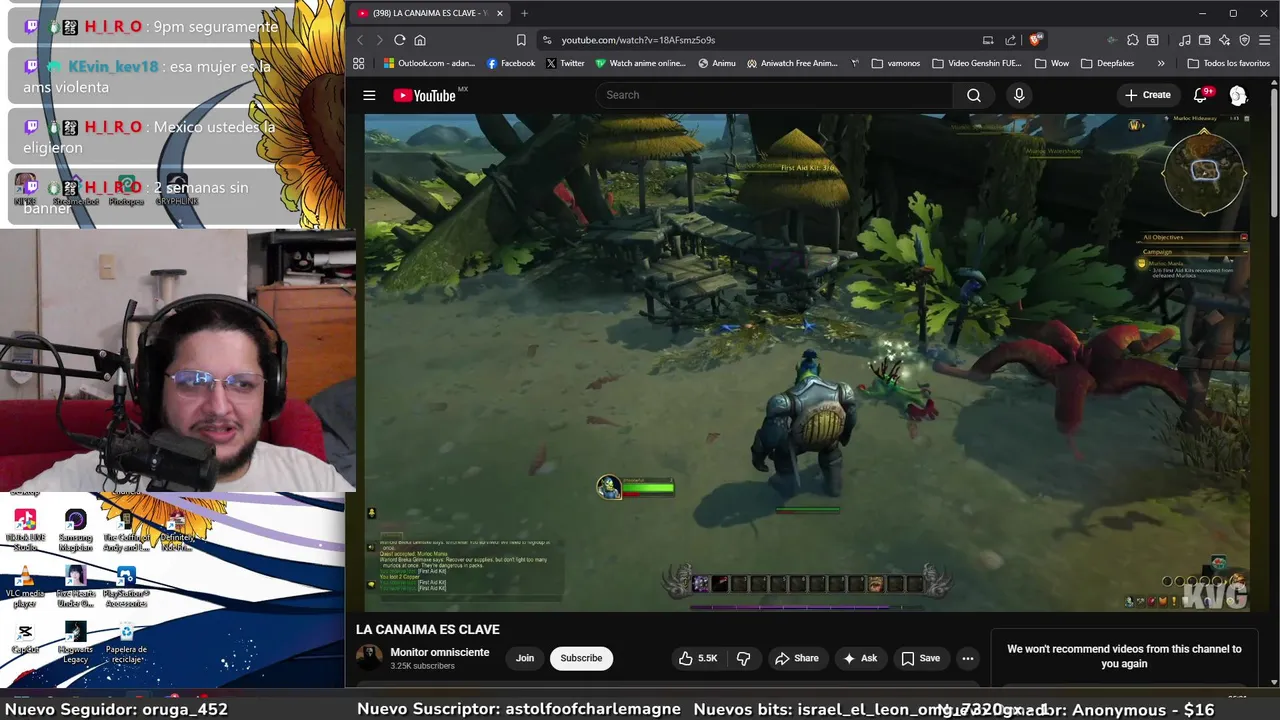Open TikTok LIVE Studio desktop shortcut
The width and height of the screenshot is (1280, 720).
pyautogui.click(x=25, y=530)
